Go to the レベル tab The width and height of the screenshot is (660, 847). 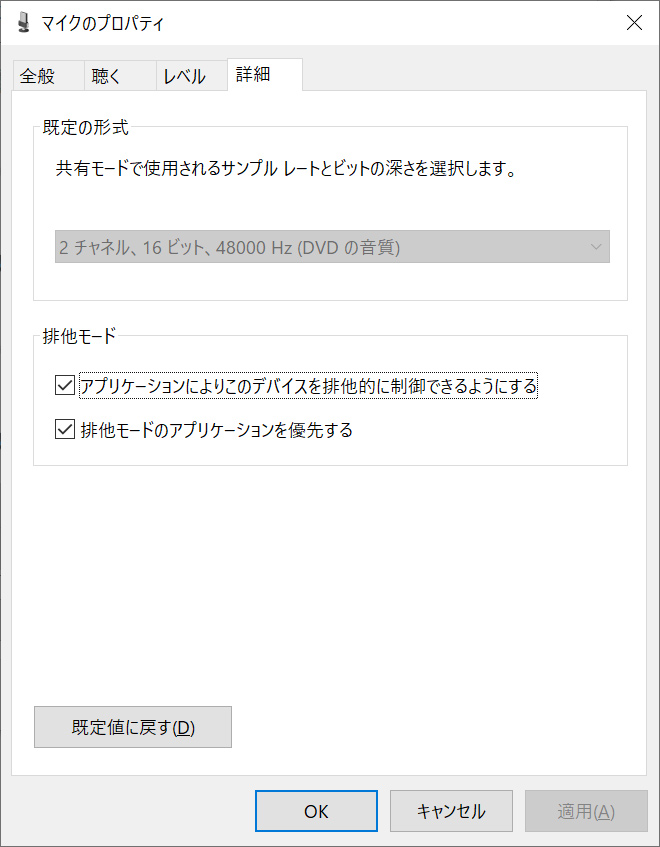184,76
